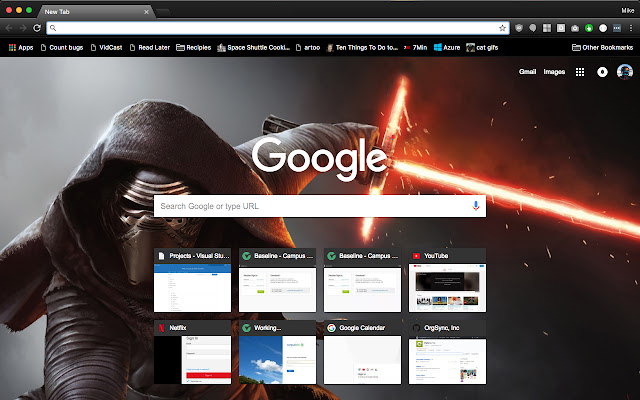Open the Google apps grid launcher
The image size is (640, 400).
pos(580,72)
